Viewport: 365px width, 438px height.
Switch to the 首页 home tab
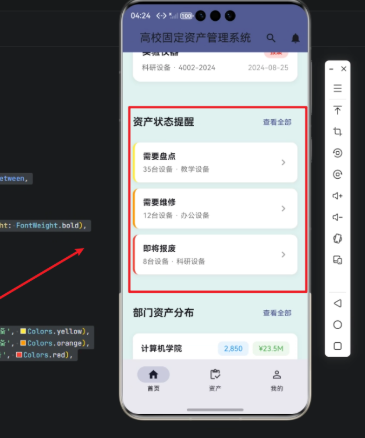153,379
